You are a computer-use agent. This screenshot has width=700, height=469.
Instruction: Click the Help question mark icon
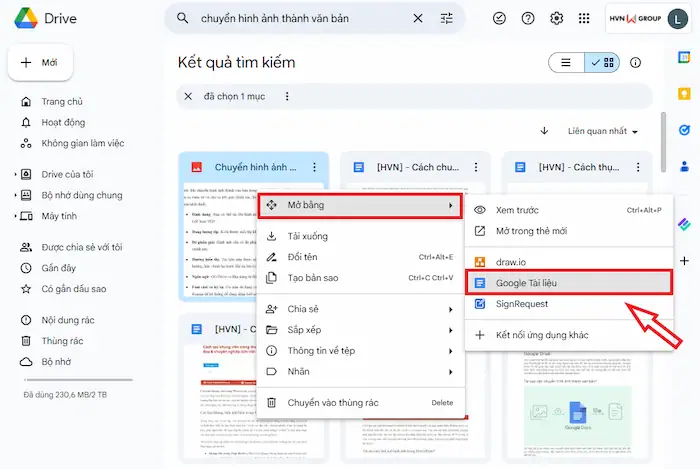[528, 18]
